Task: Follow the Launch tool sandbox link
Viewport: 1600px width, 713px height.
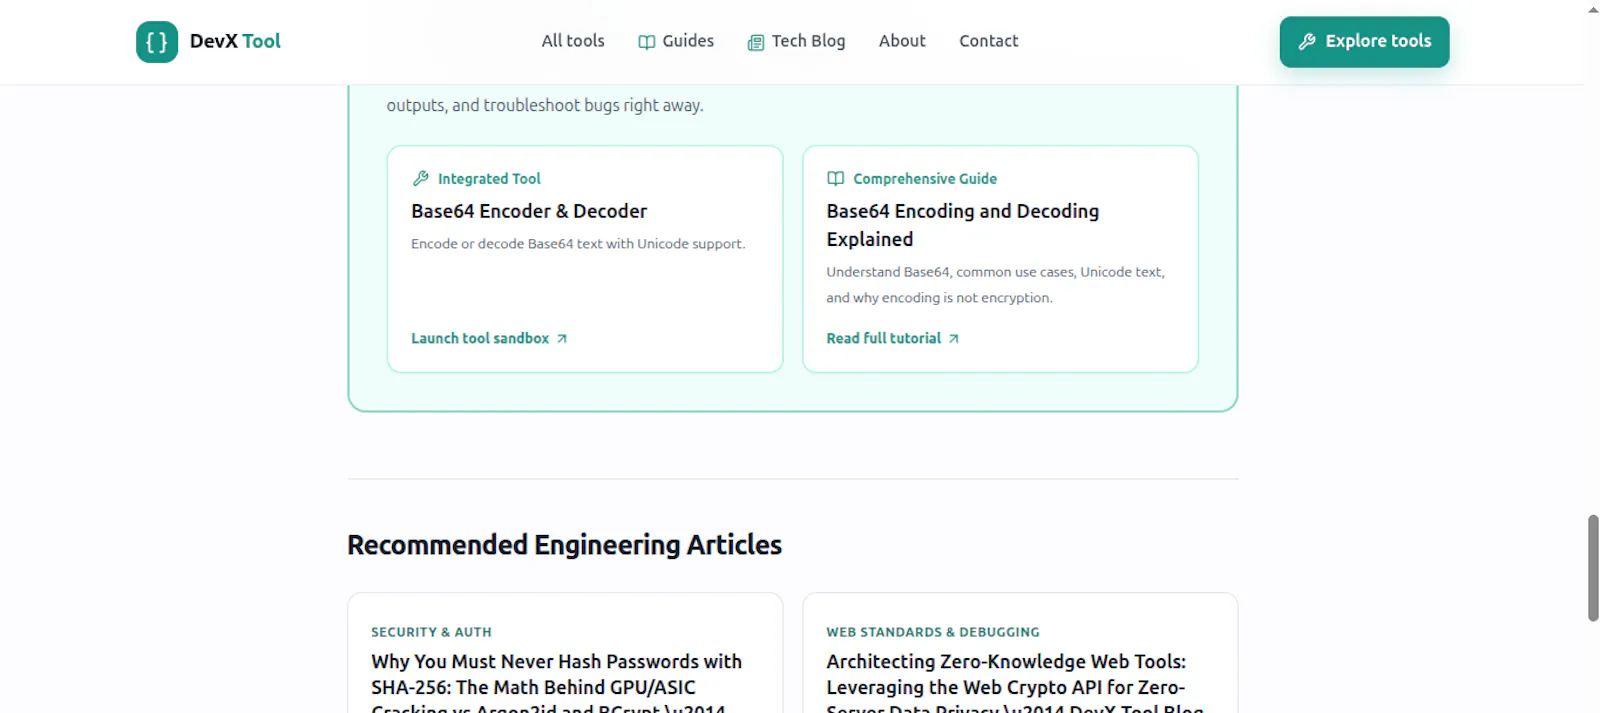Action: (489, 338)
